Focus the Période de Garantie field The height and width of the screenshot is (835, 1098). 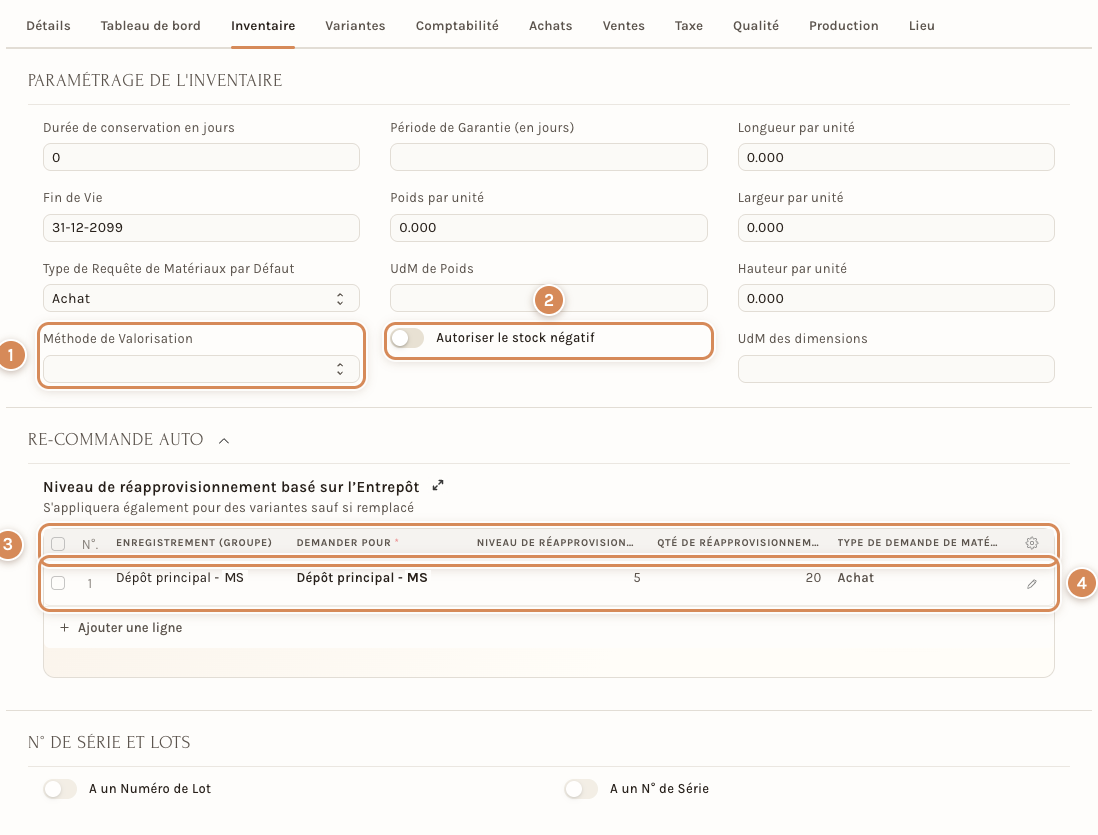point(549,158)
